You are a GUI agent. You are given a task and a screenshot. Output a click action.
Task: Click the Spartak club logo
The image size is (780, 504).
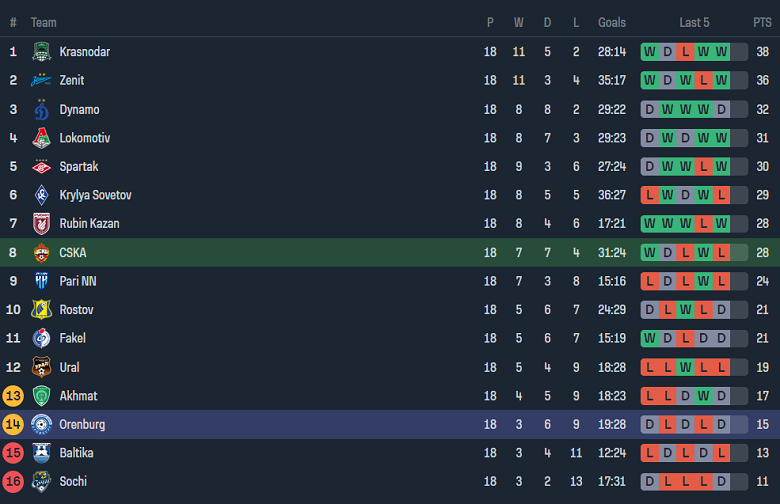(x=42, y=167)
